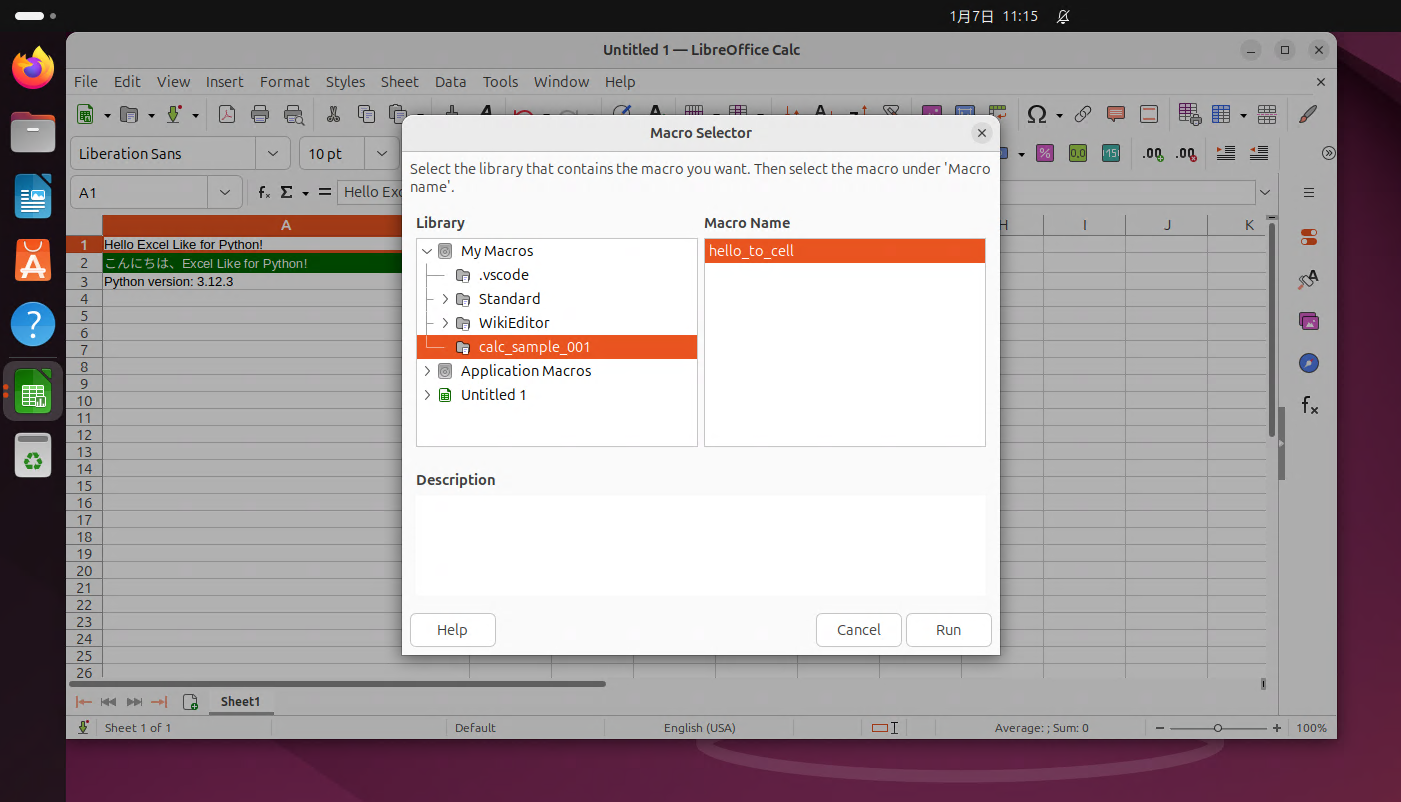Open the Tools menu
The width and height of the screenshot is (1401, 802).
[500, 82]
